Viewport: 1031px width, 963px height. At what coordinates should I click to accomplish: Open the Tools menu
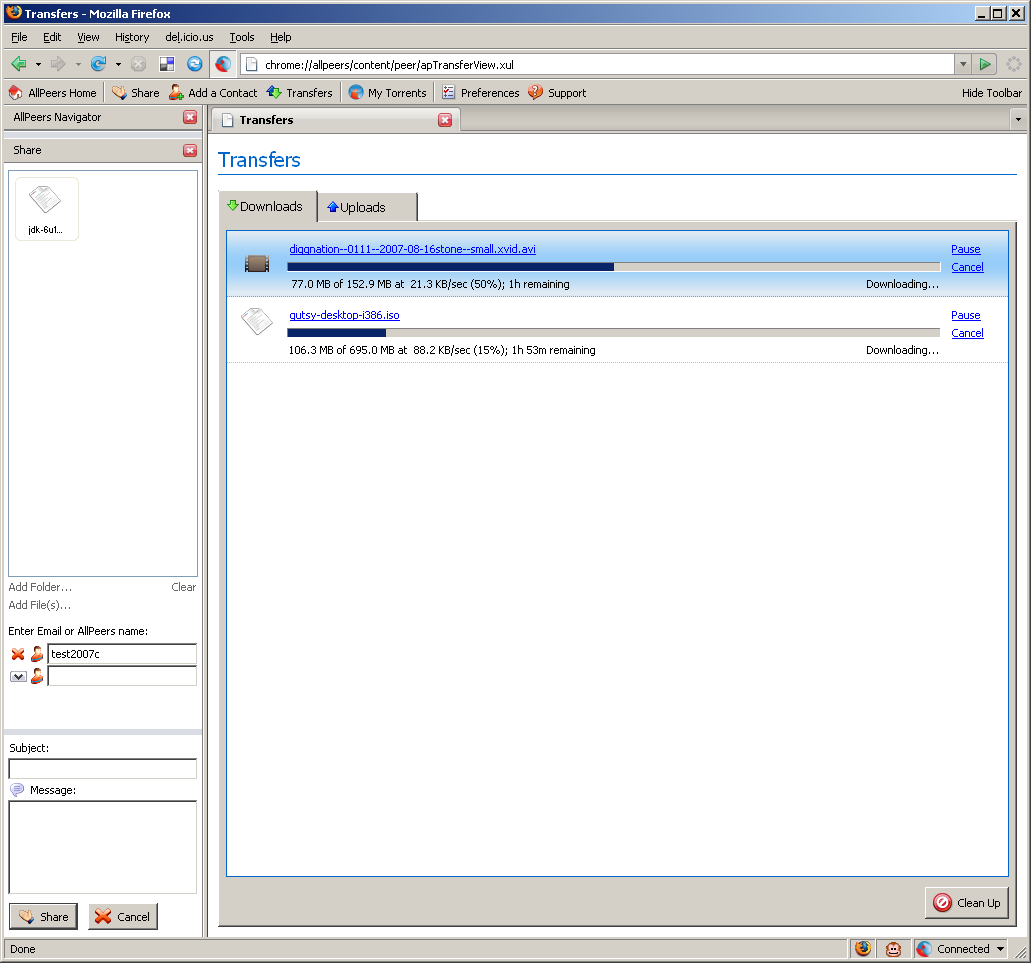tap(241, 37)
